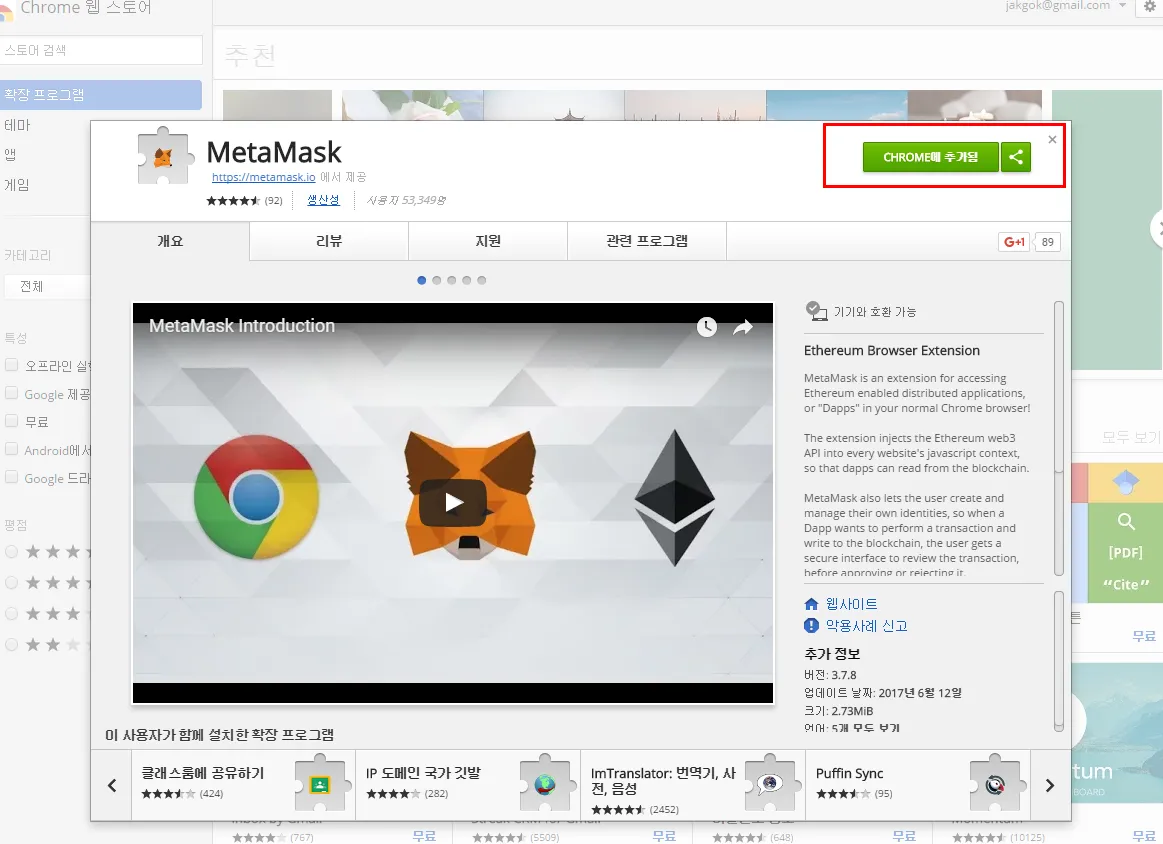Click the 89 count next to G+1

[x=1047, y=242]
